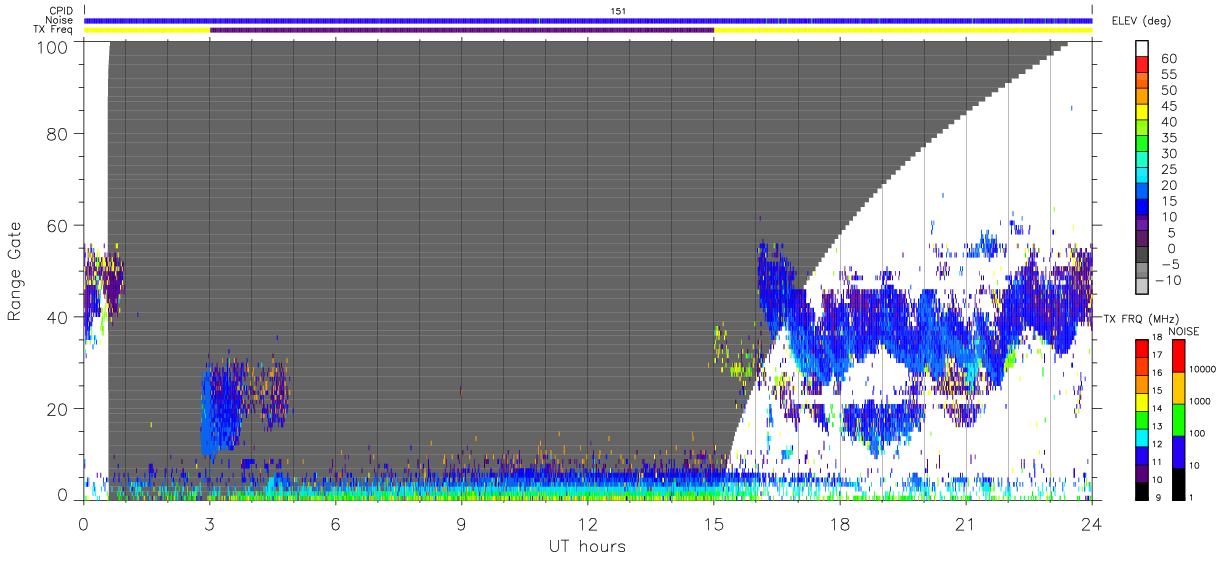The image size is (1228, 567).
Task: Select the green 100–1000 NOISE colorbar segment
Action: (1178, 418)
